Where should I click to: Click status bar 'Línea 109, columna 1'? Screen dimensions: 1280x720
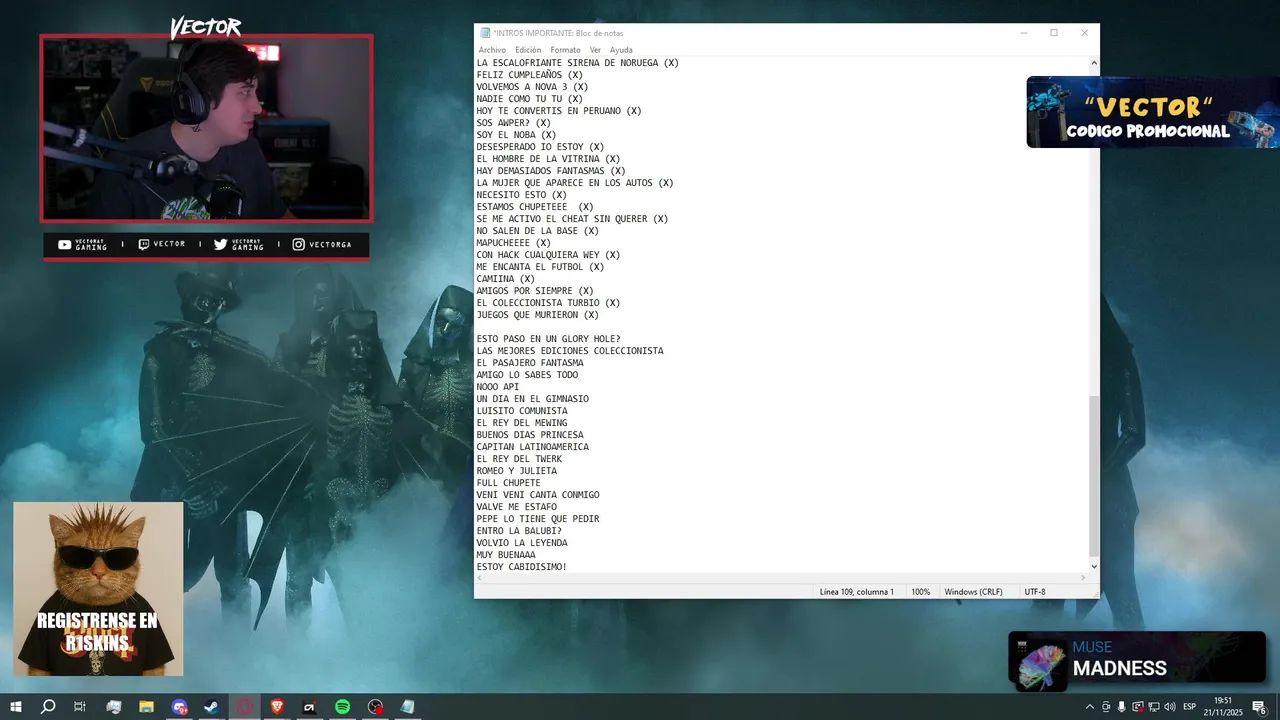[856, 592]
